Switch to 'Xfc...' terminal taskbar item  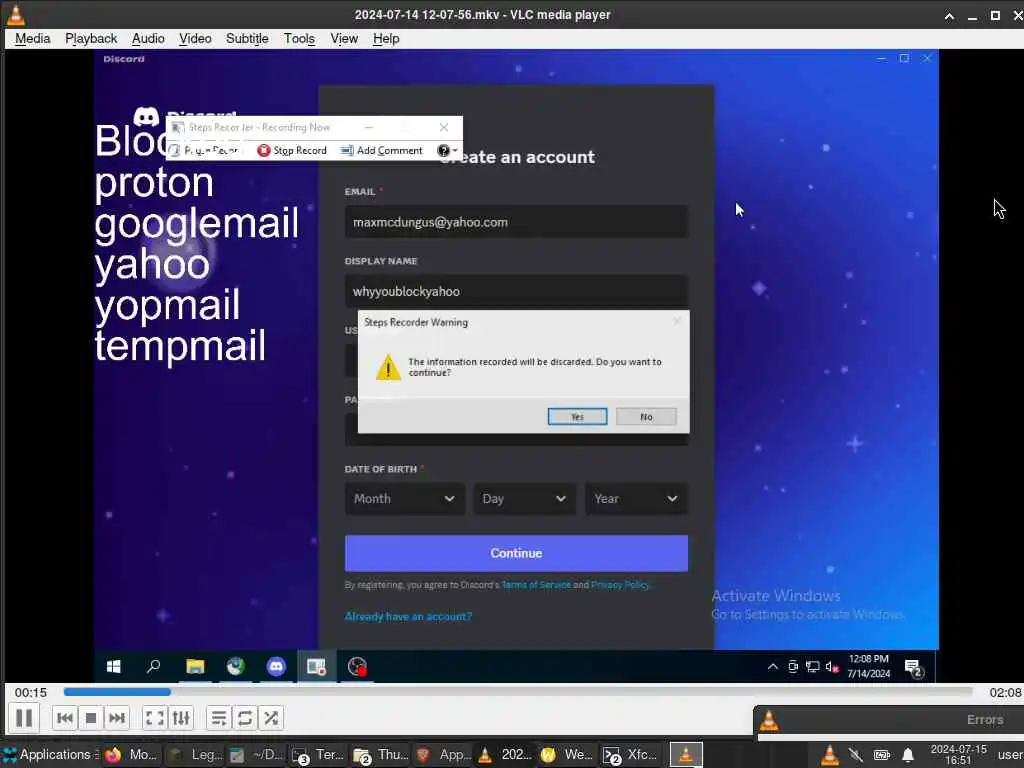630,755
